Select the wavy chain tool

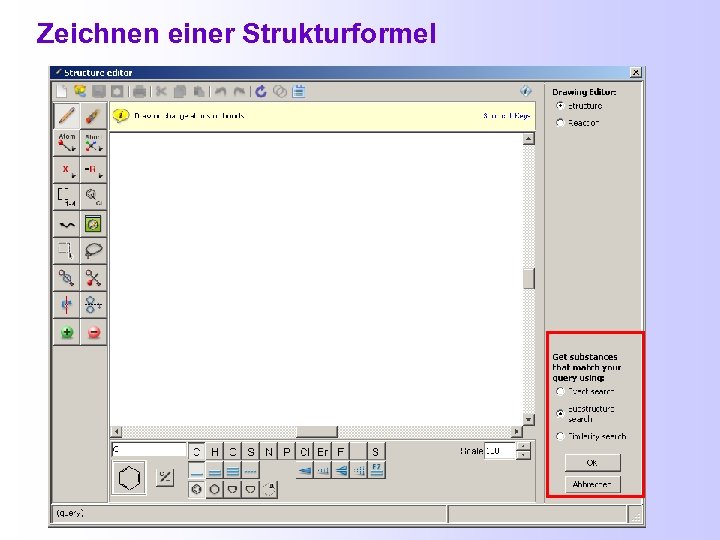point(67,224)
